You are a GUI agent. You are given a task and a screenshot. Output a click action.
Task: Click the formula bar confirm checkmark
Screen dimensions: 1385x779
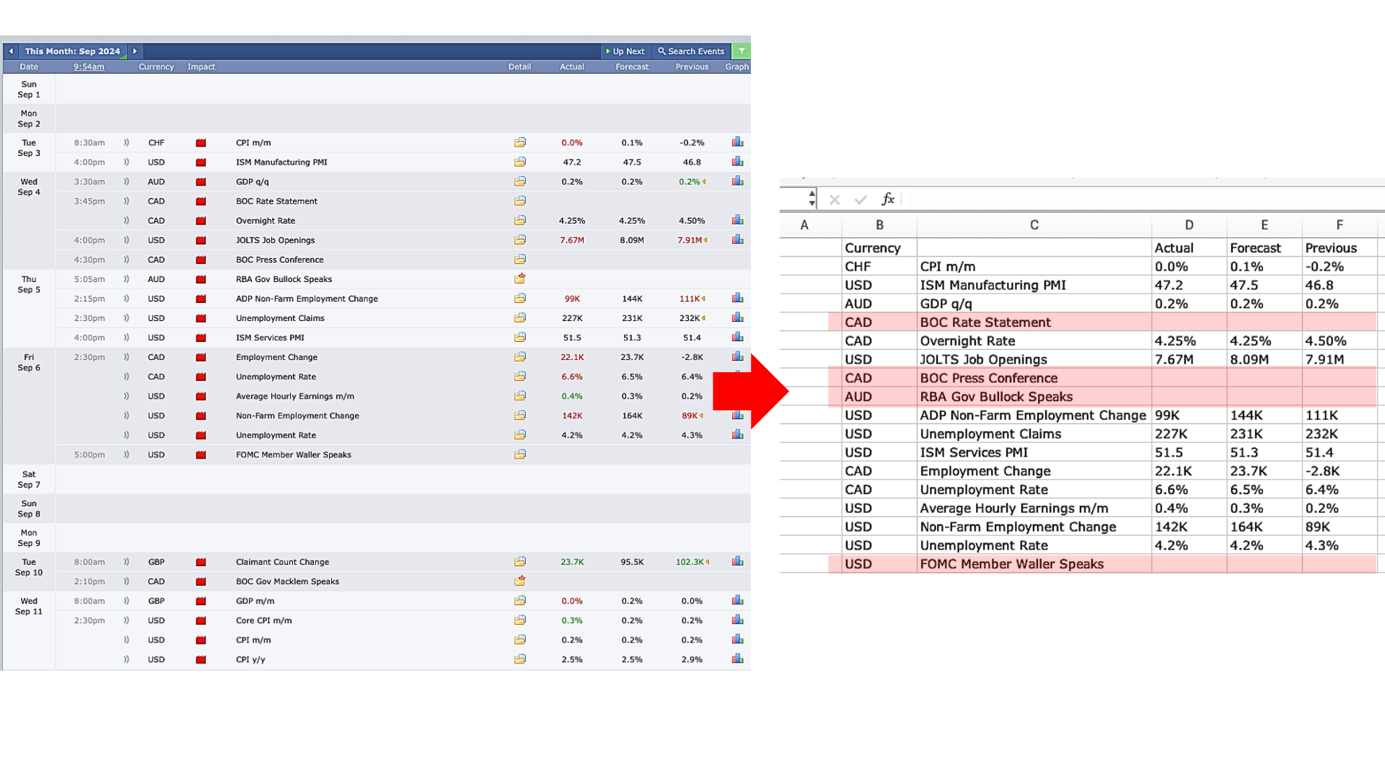860,200
